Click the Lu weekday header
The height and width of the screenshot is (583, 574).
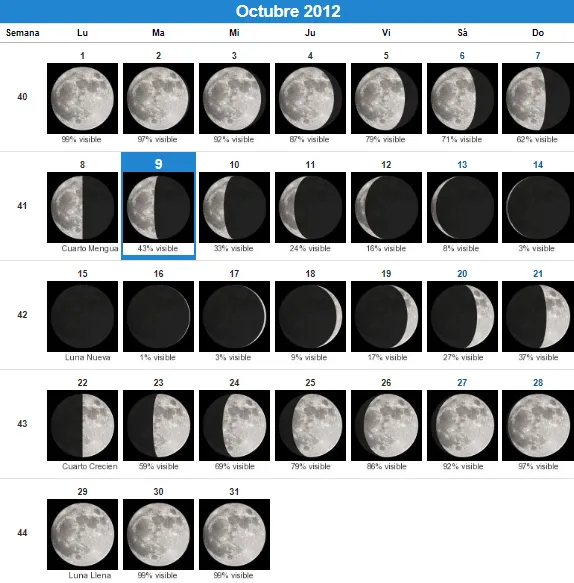[83, 33]
